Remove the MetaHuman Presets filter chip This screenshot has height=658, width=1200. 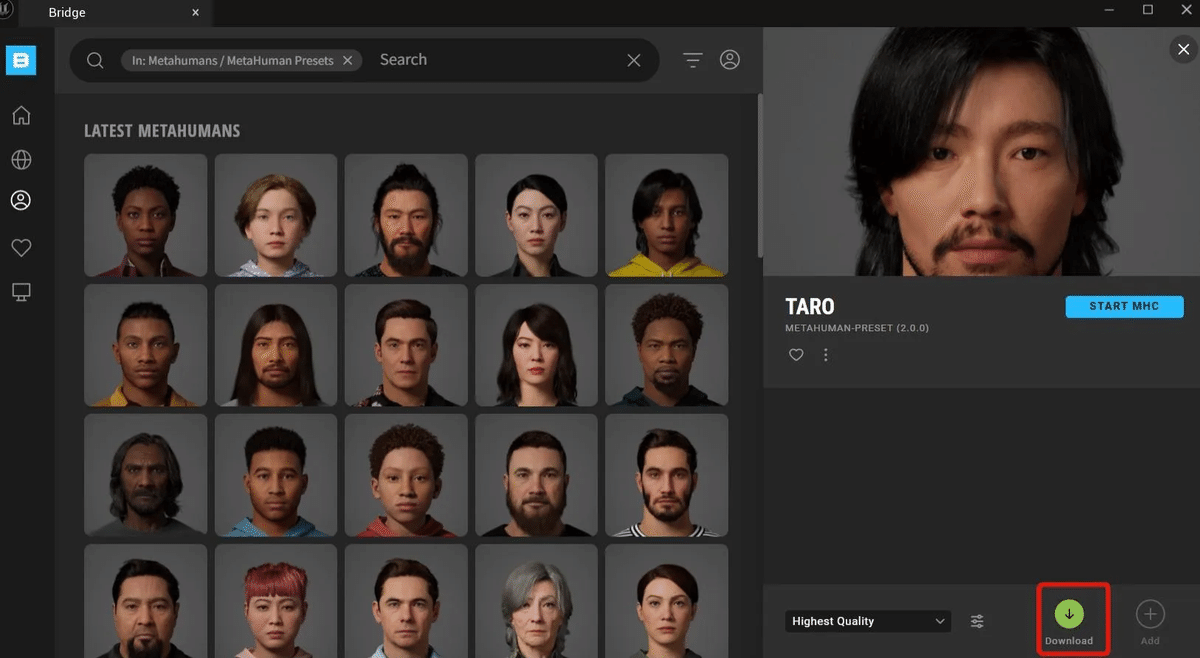click(347, 60)
